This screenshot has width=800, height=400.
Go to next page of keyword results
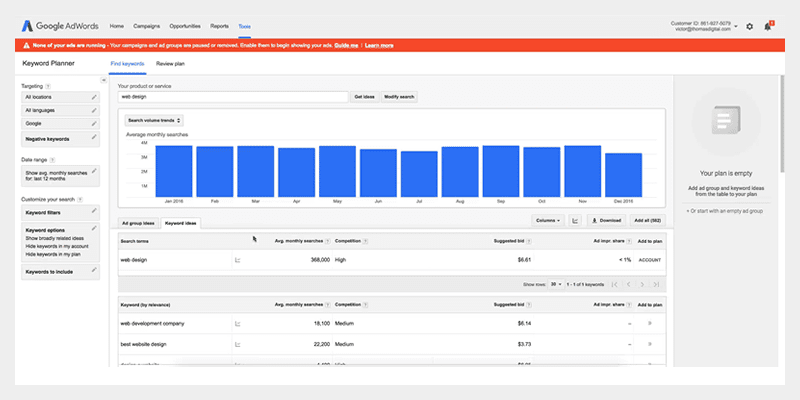642,285
